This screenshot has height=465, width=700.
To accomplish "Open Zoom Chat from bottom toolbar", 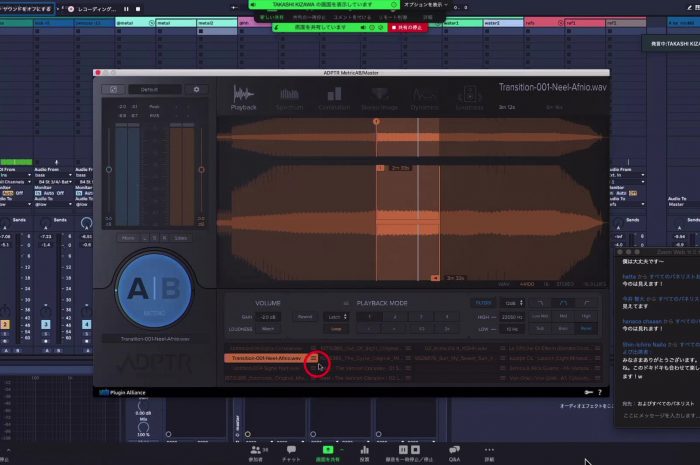I will (x=291, y=453).
